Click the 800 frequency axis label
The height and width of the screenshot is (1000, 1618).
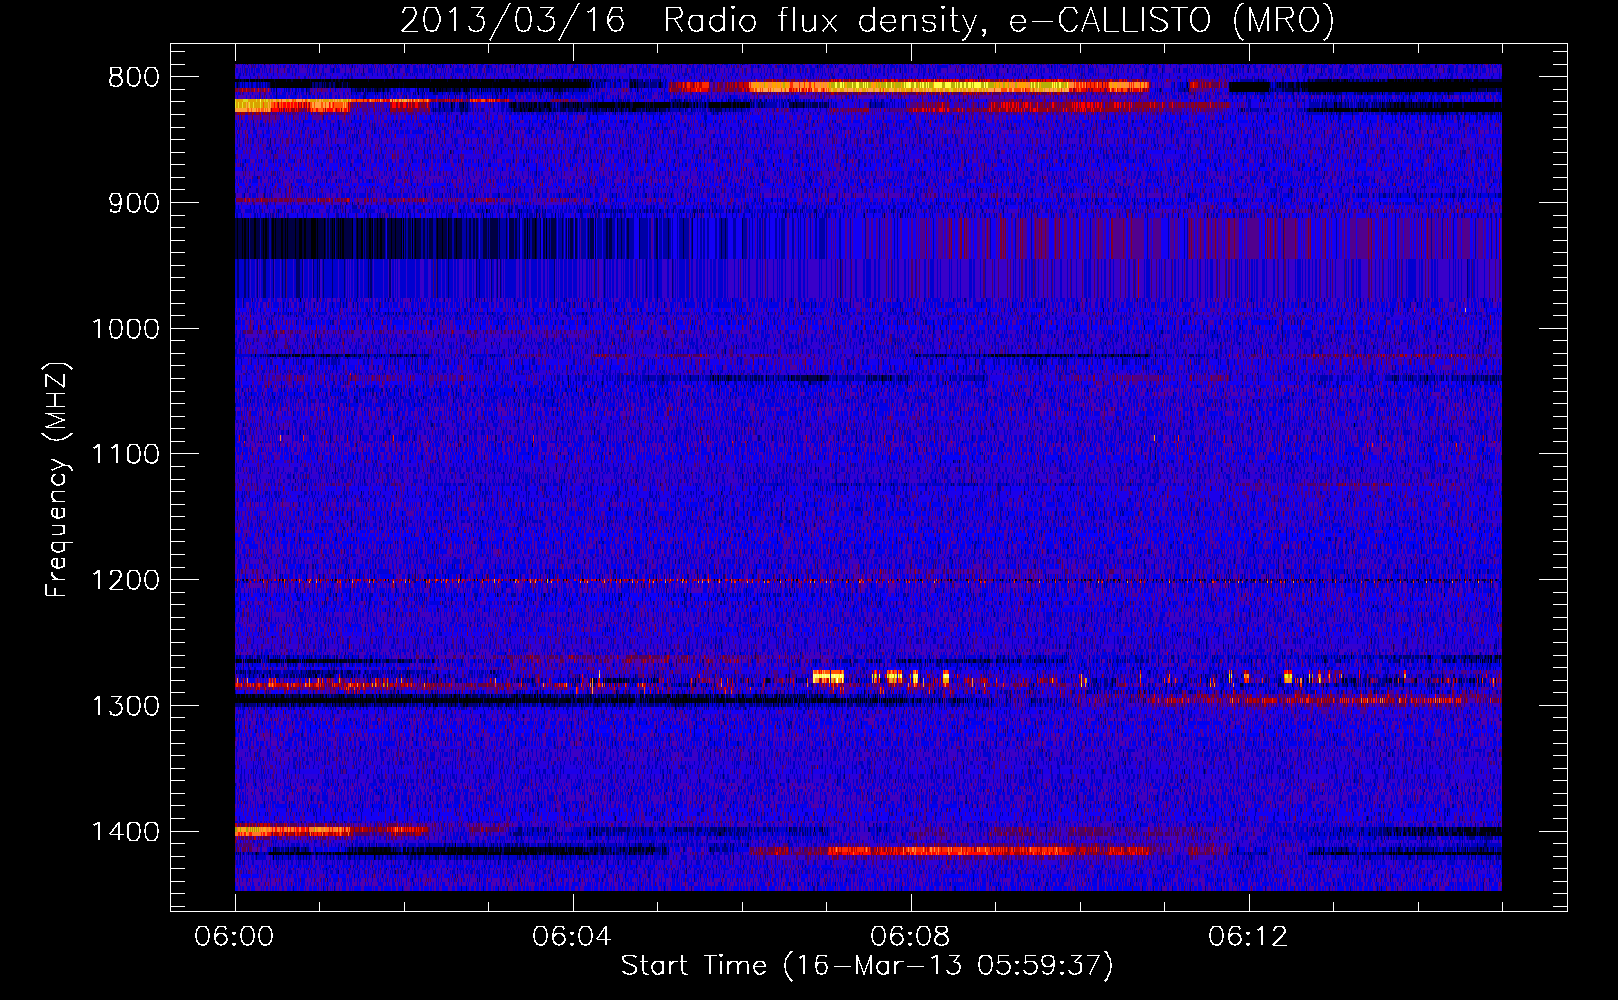tap(134, 78)
